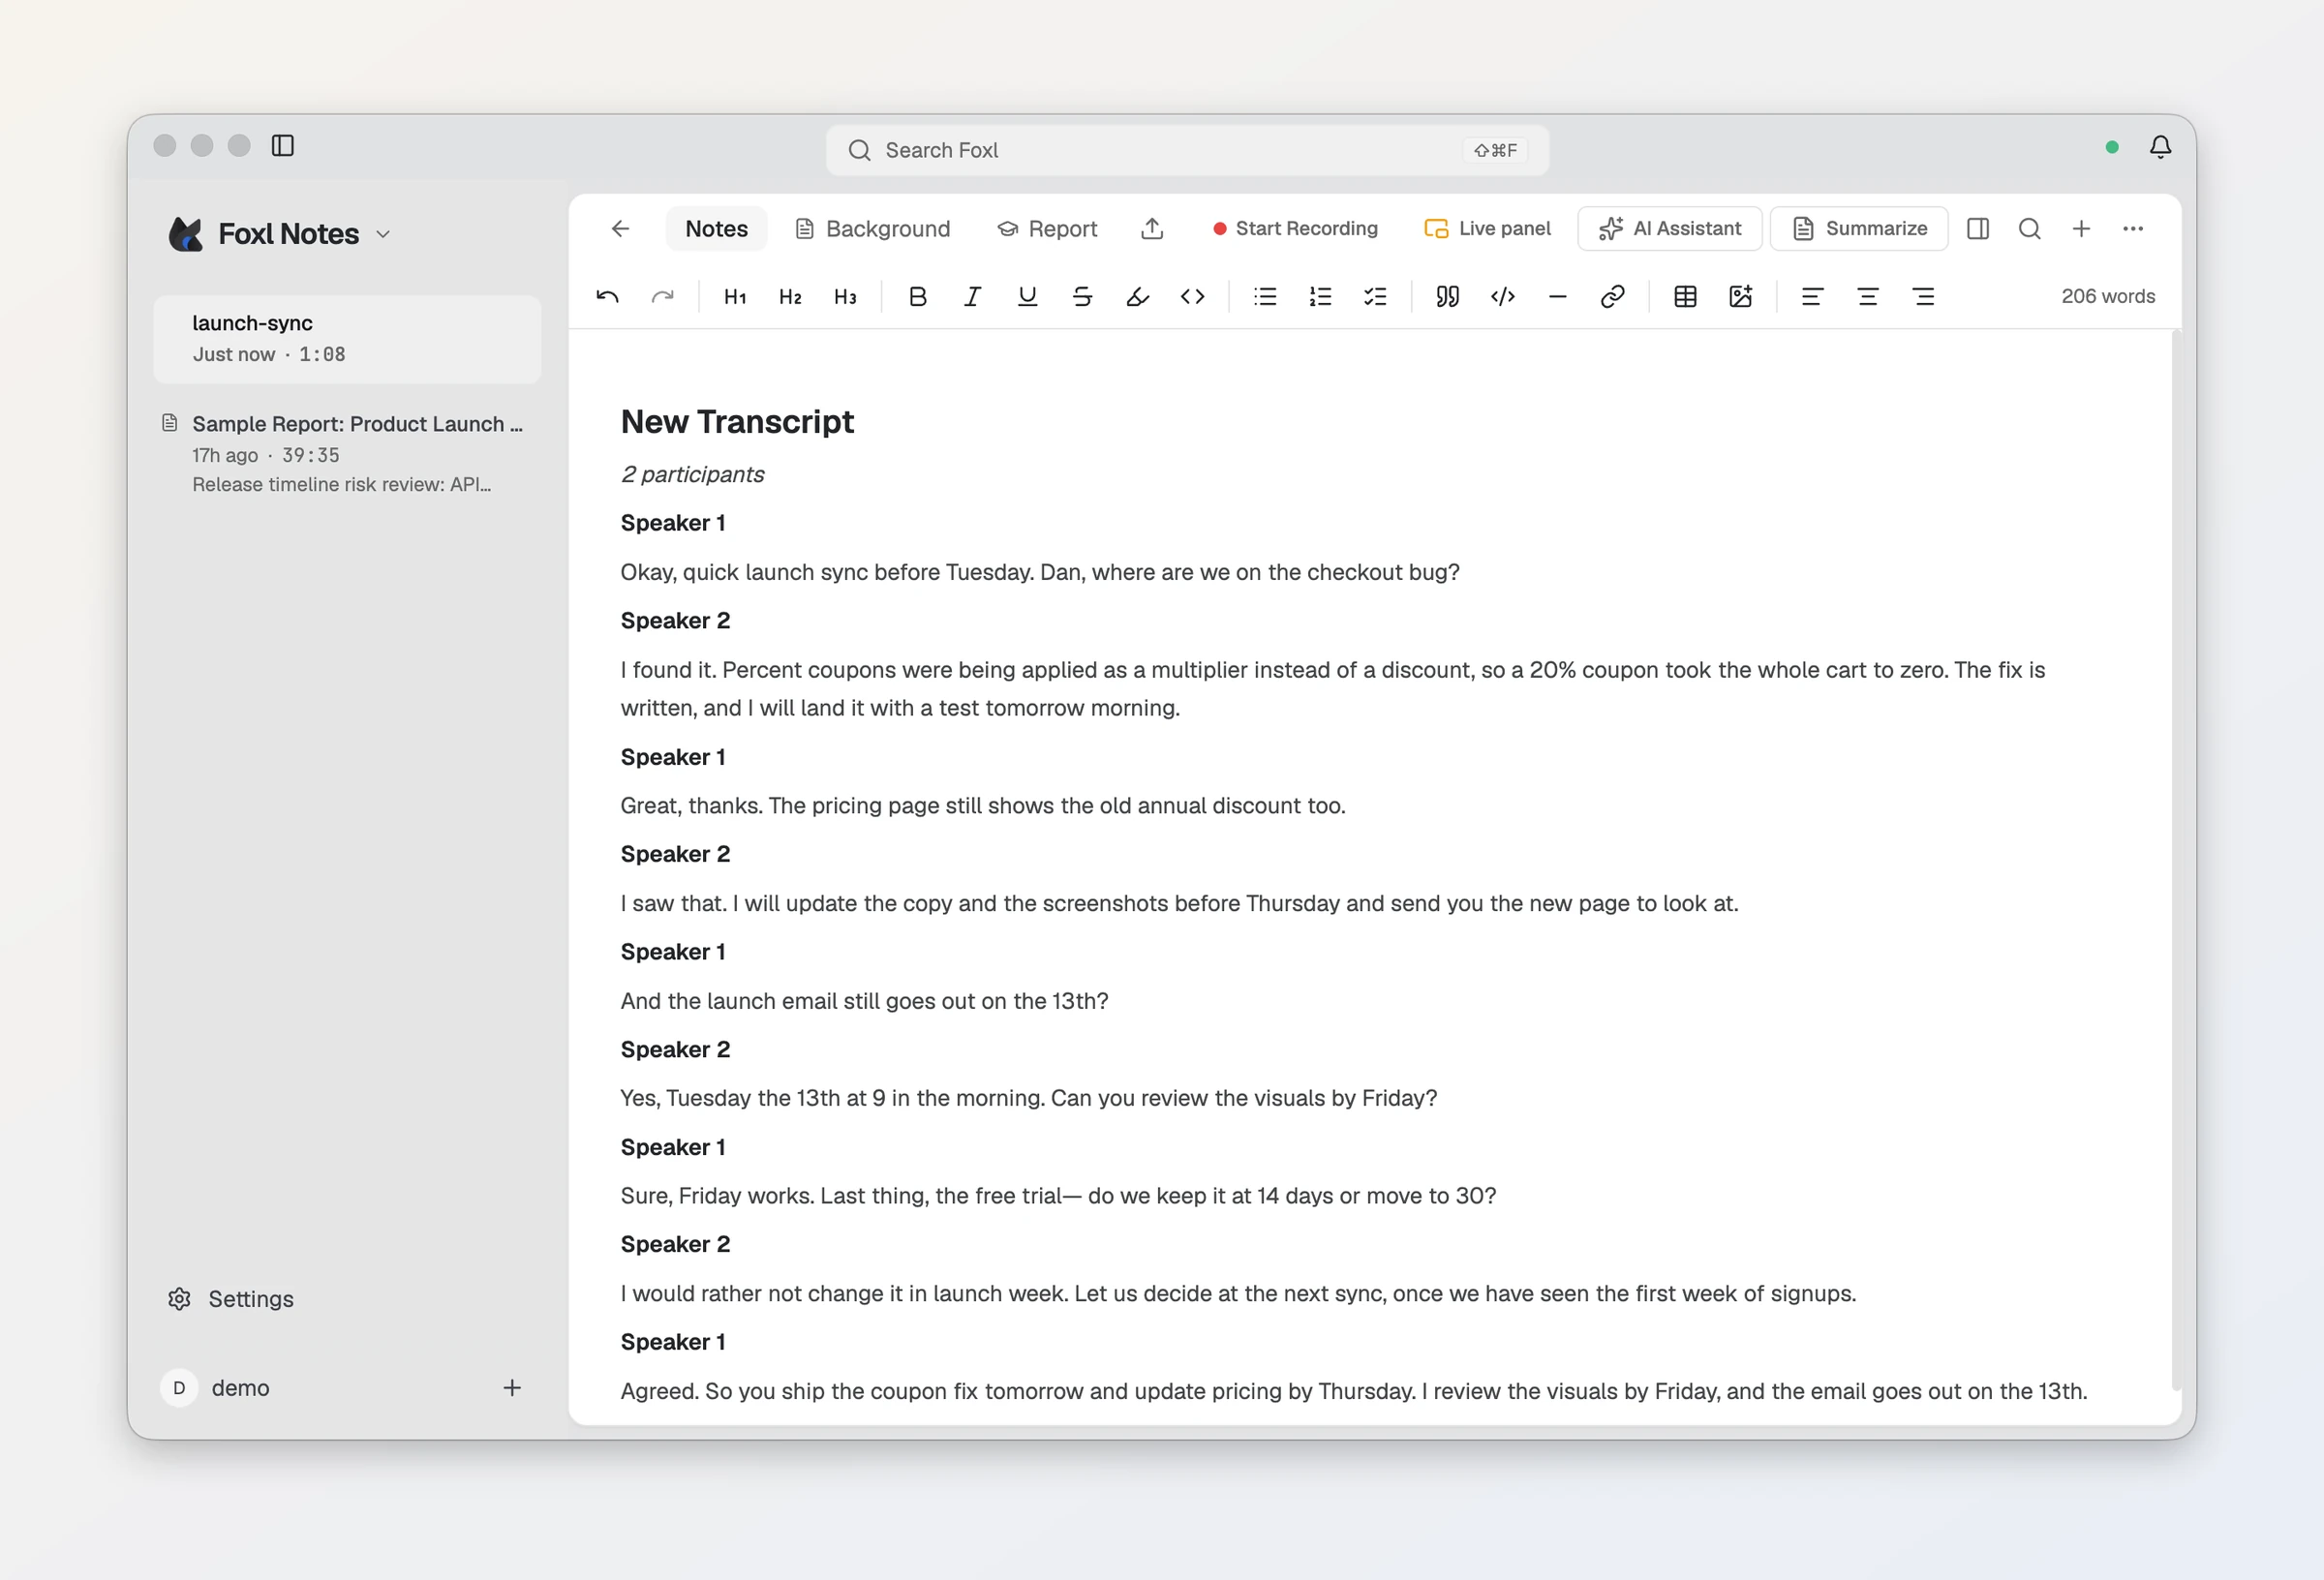Toggle bold formatting
Image resolution: width=2324 pixels, height=1580 pixels.
(x=917, y=296)
